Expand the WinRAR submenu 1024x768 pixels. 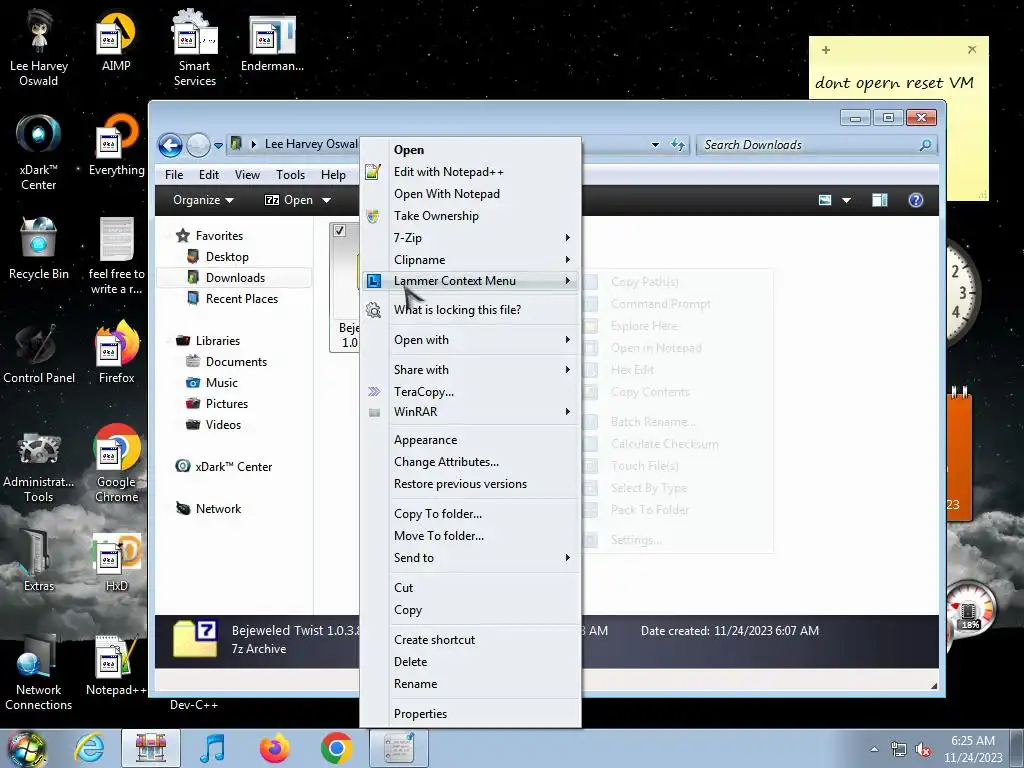click(x=470, y=411)
